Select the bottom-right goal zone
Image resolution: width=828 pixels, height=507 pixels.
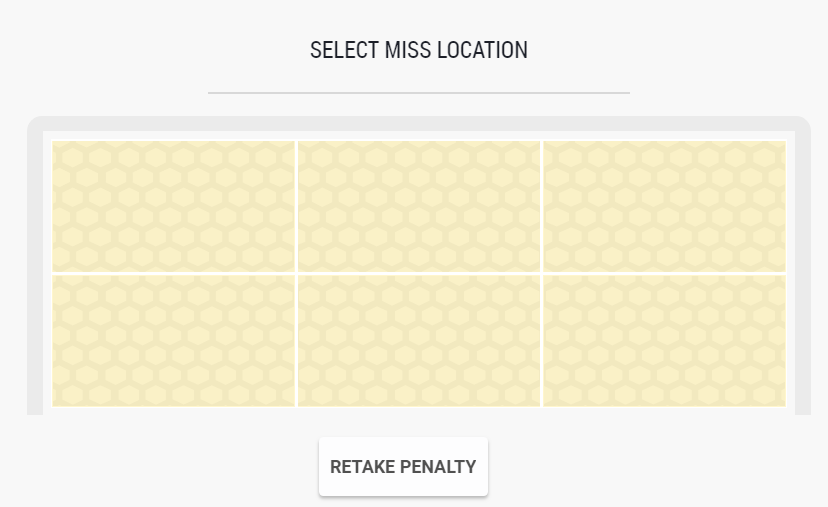pos(664,340)
